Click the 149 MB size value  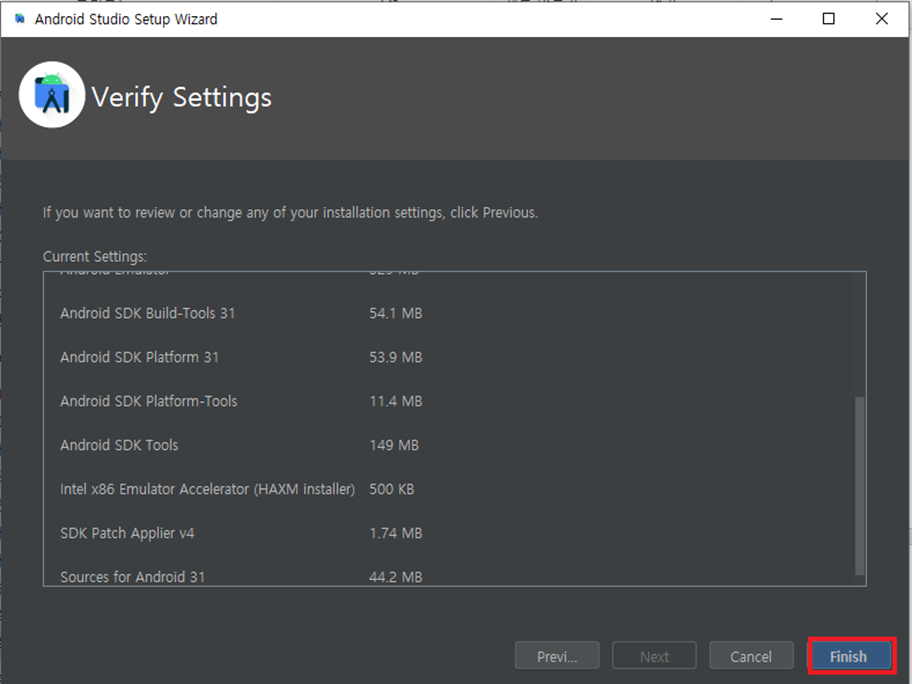[x=394, y=445]
